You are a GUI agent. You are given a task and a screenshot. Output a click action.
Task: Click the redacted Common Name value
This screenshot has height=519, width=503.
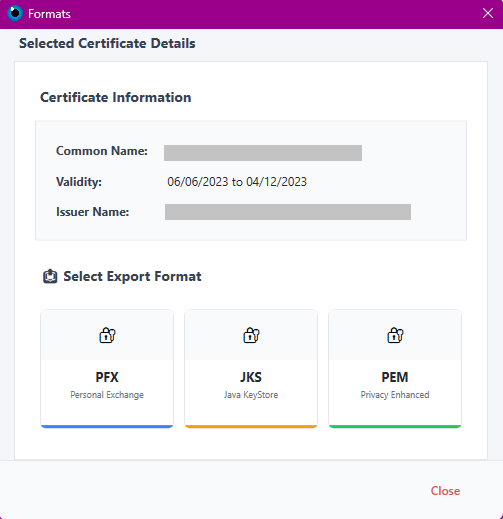(263, 153)
